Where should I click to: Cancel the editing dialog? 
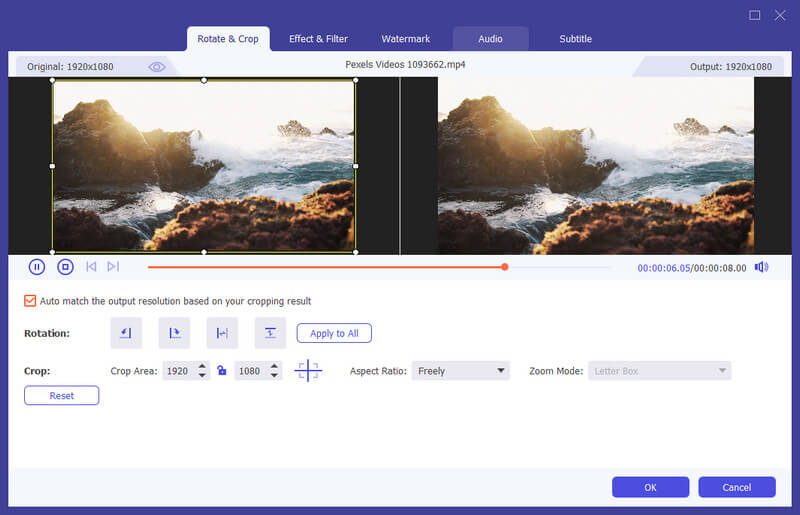click(x=737, y=487)
